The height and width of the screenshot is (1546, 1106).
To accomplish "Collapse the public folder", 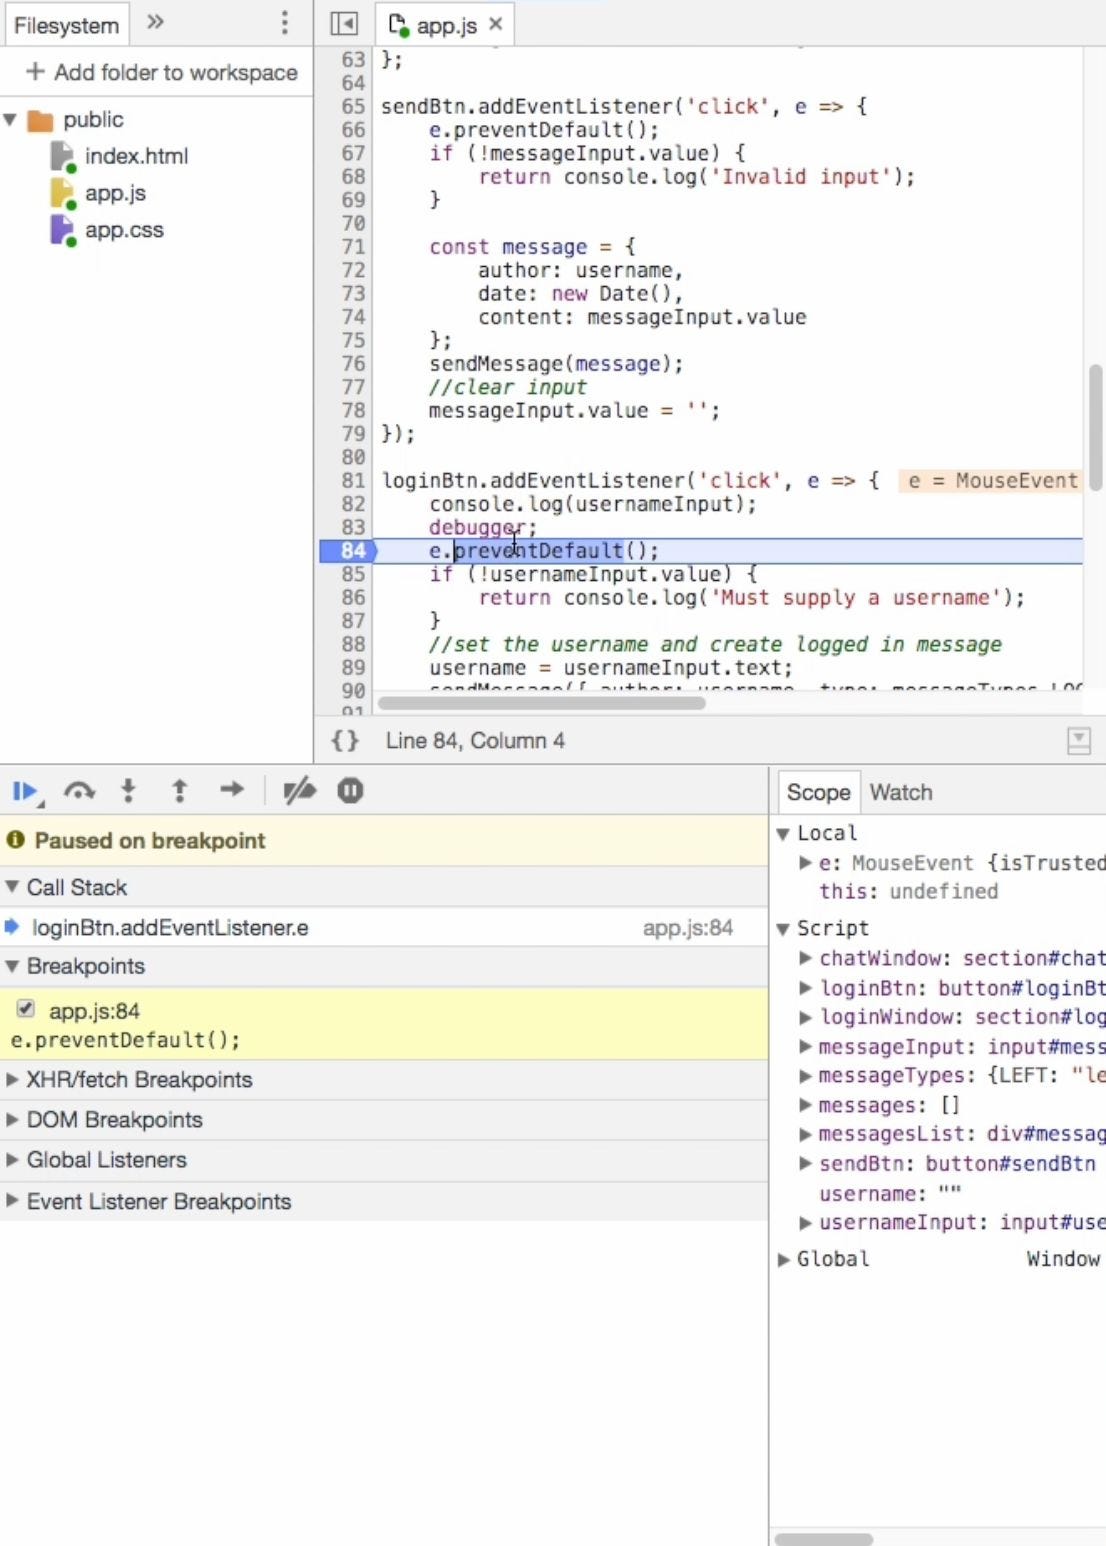I will tap(10, 120).
